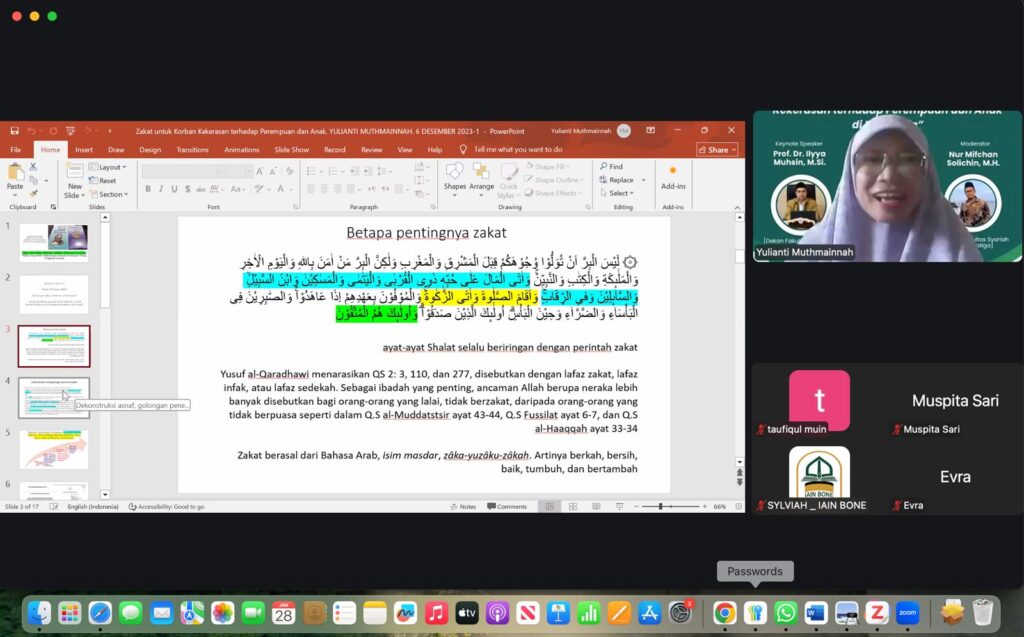Viewport: 1024px width, 637px height.
Task: Select slide 5 thumbnail
Action: click(x=54, y=449)
